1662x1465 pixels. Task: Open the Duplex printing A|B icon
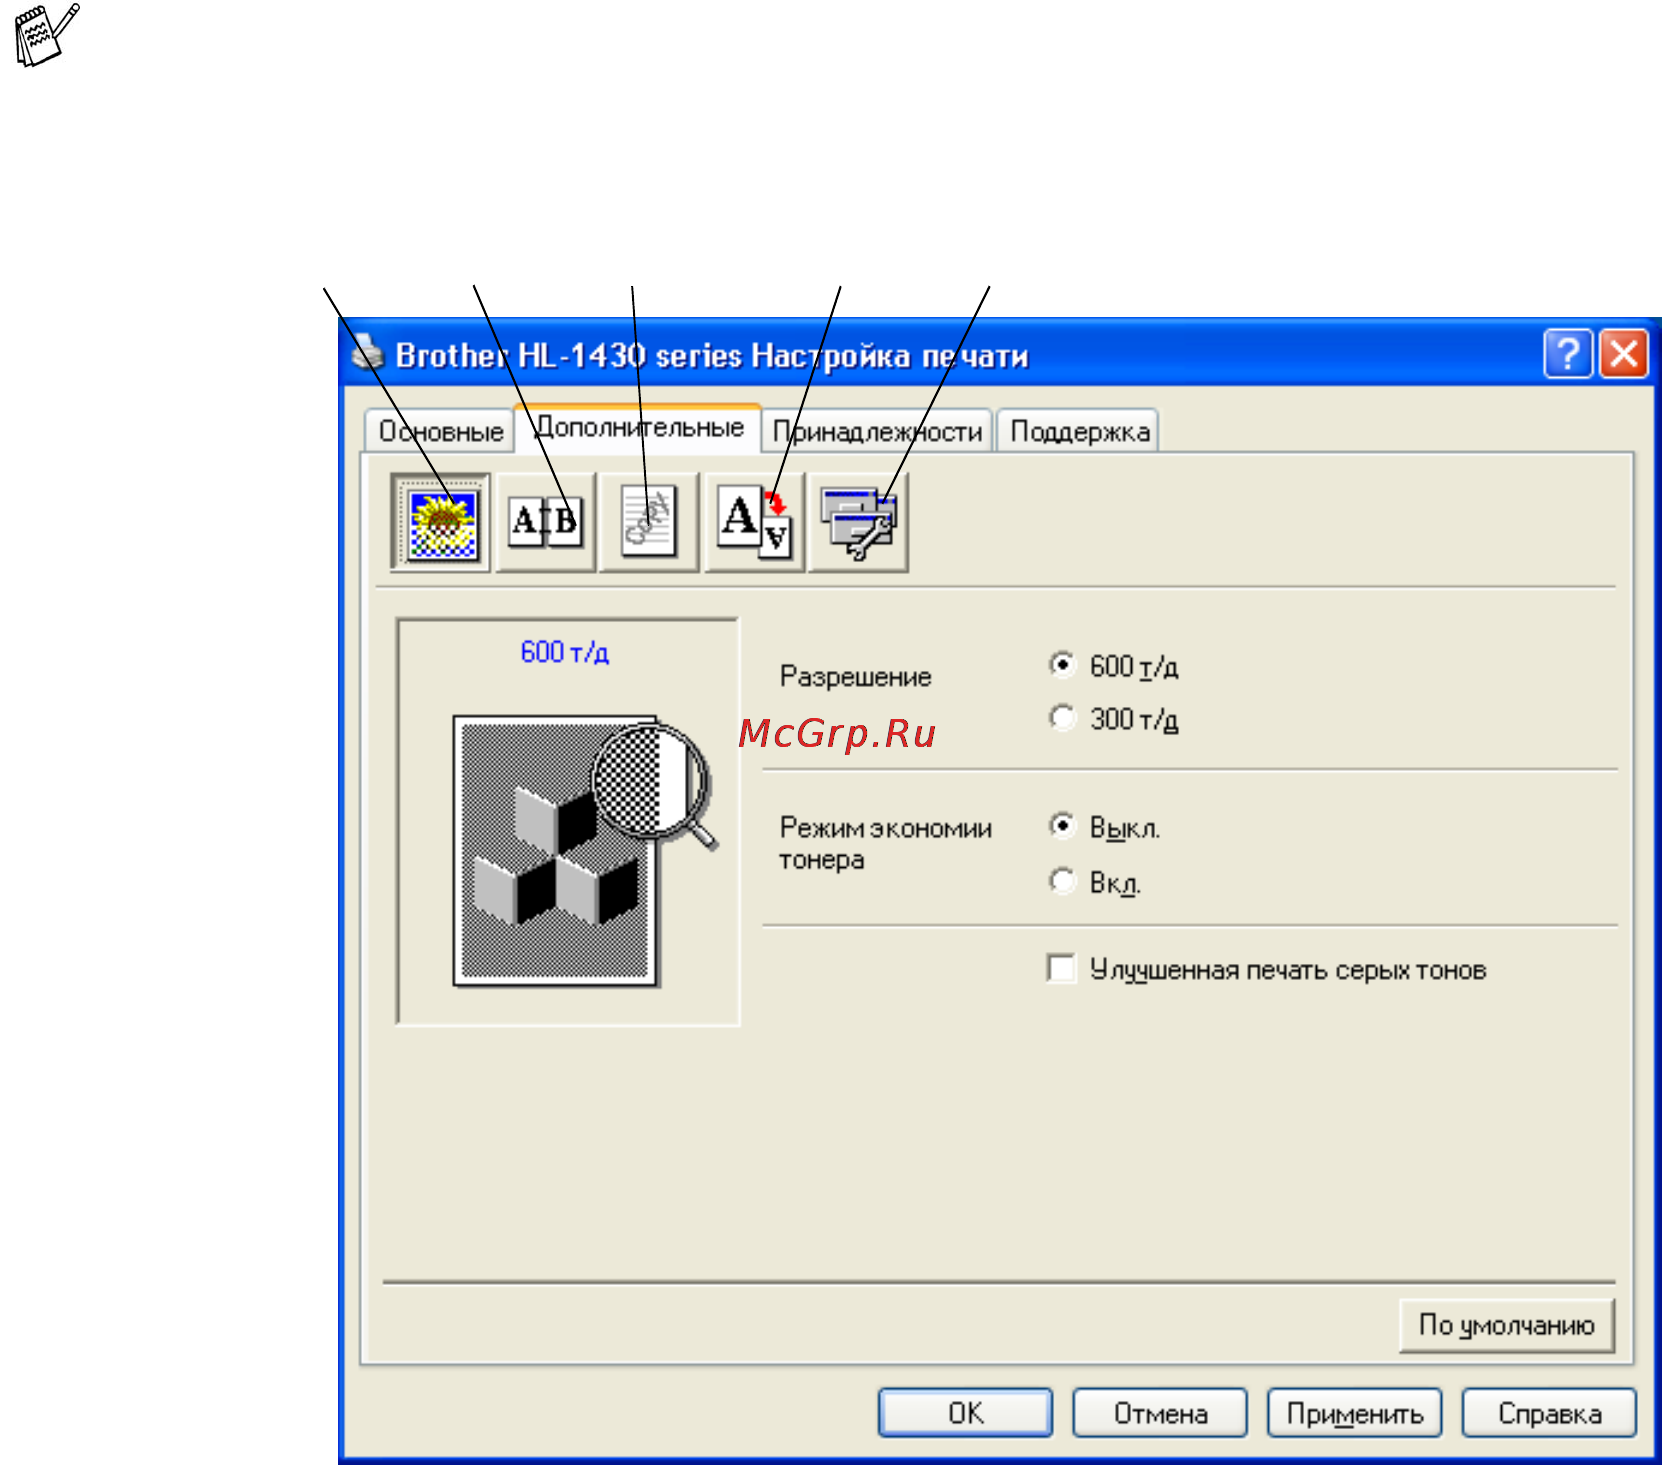pyautogui.click(x=545, y=522)
